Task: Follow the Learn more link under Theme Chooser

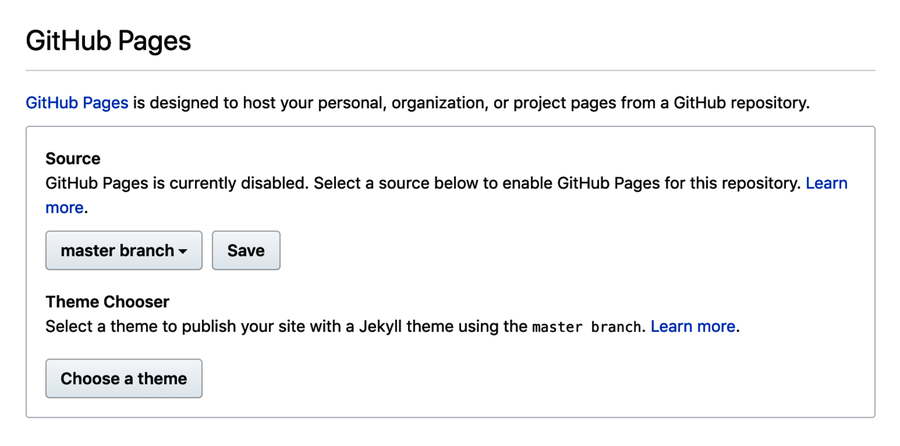Action: [x=693, y=327]
